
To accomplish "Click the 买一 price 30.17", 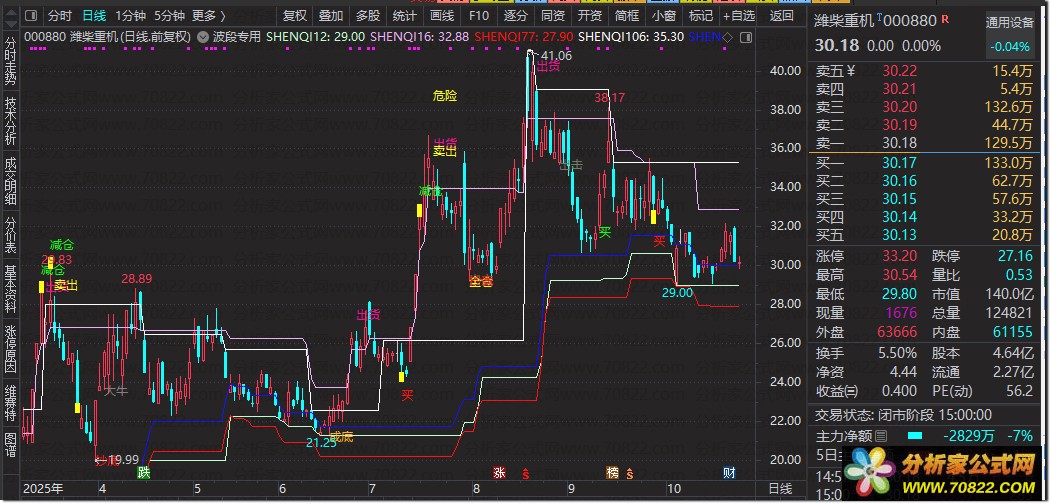I will coord(900,162).
